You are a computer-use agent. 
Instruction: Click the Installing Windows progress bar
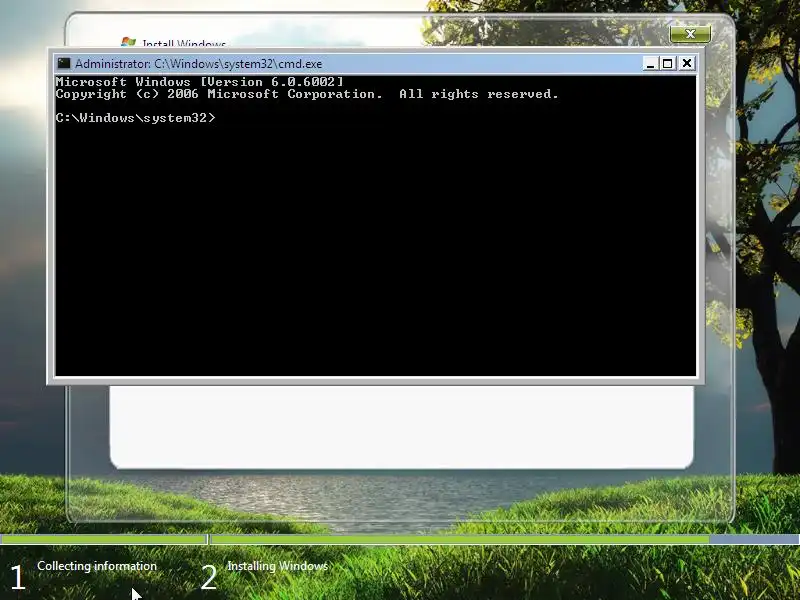point(505,539)
